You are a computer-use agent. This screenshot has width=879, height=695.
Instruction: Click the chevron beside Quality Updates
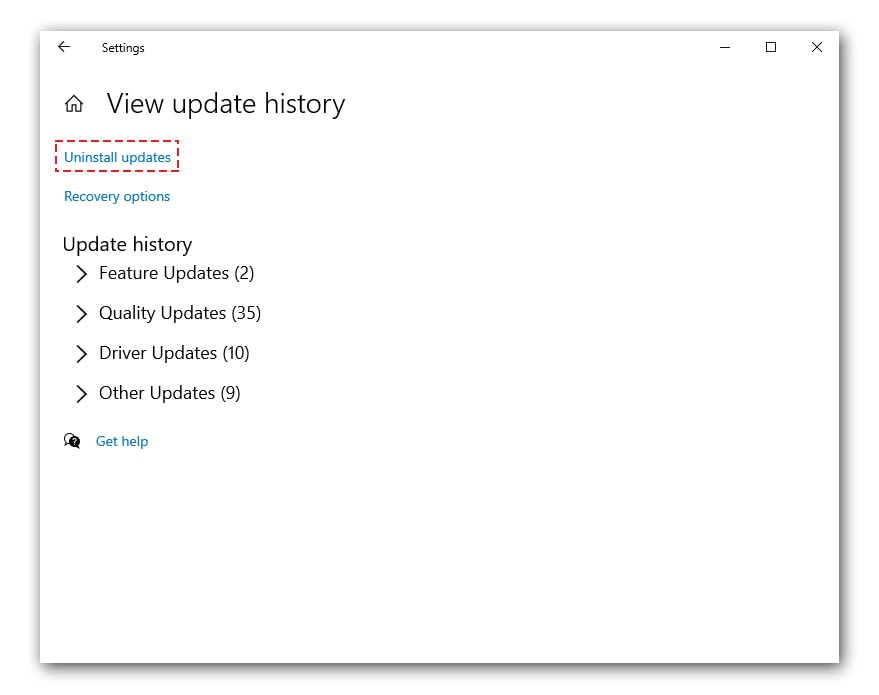[81, 313]
